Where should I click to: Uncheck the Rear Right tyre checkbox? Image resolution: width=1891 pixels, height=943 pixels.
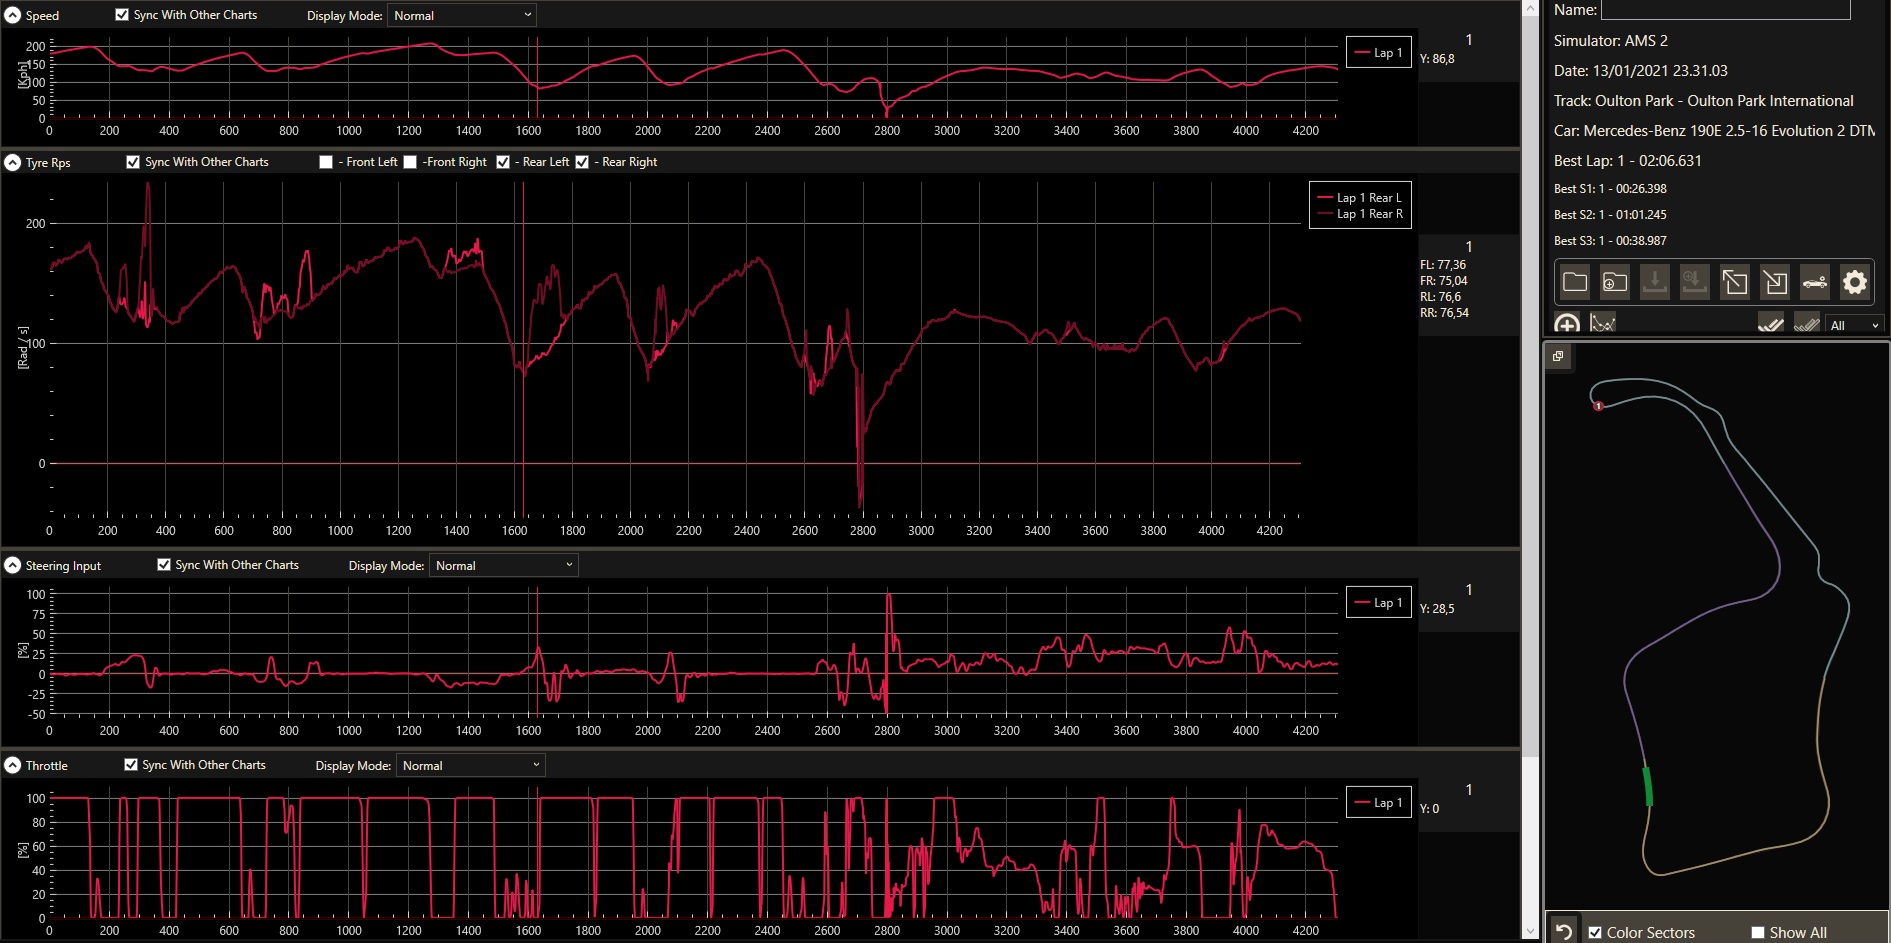coord(582,162)
